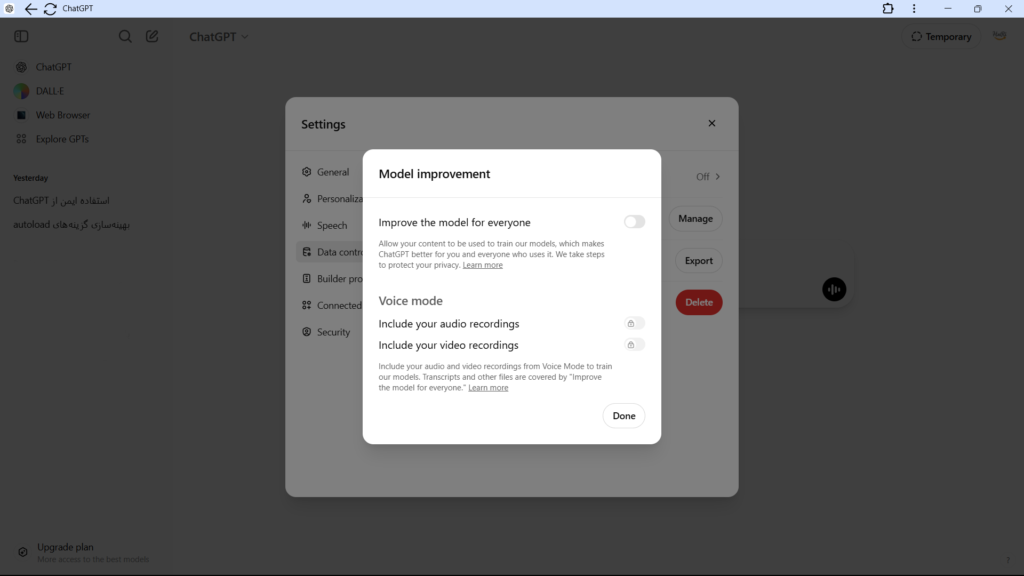Click ChatGPT logo icon in sidebar
The image size is (1024, 576).
point(22,67)
